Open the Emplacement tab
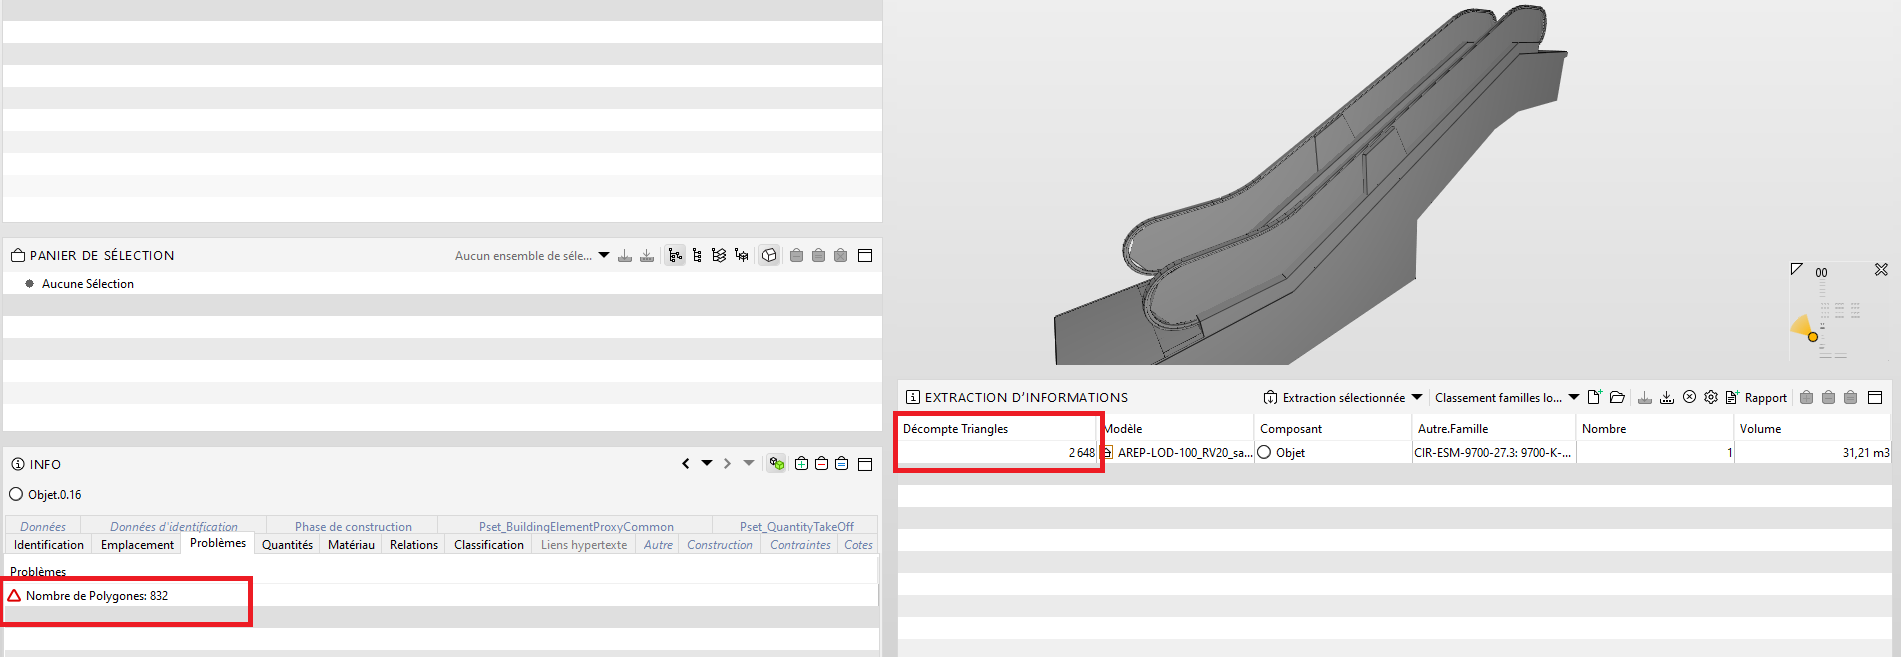Image resolution: width=1901 pixels, height=657 pixels. [137, 545]
